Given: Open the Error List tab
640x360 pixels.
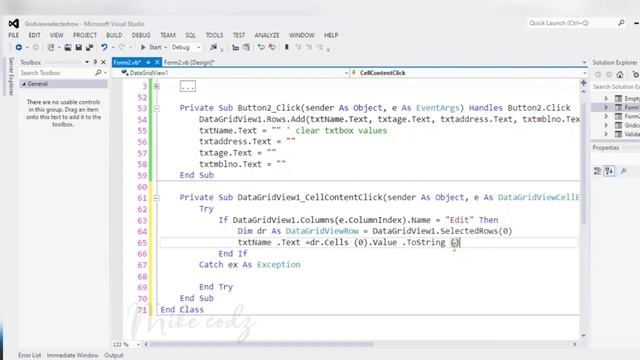Looking at the screenshot, I should coord(29,356).
